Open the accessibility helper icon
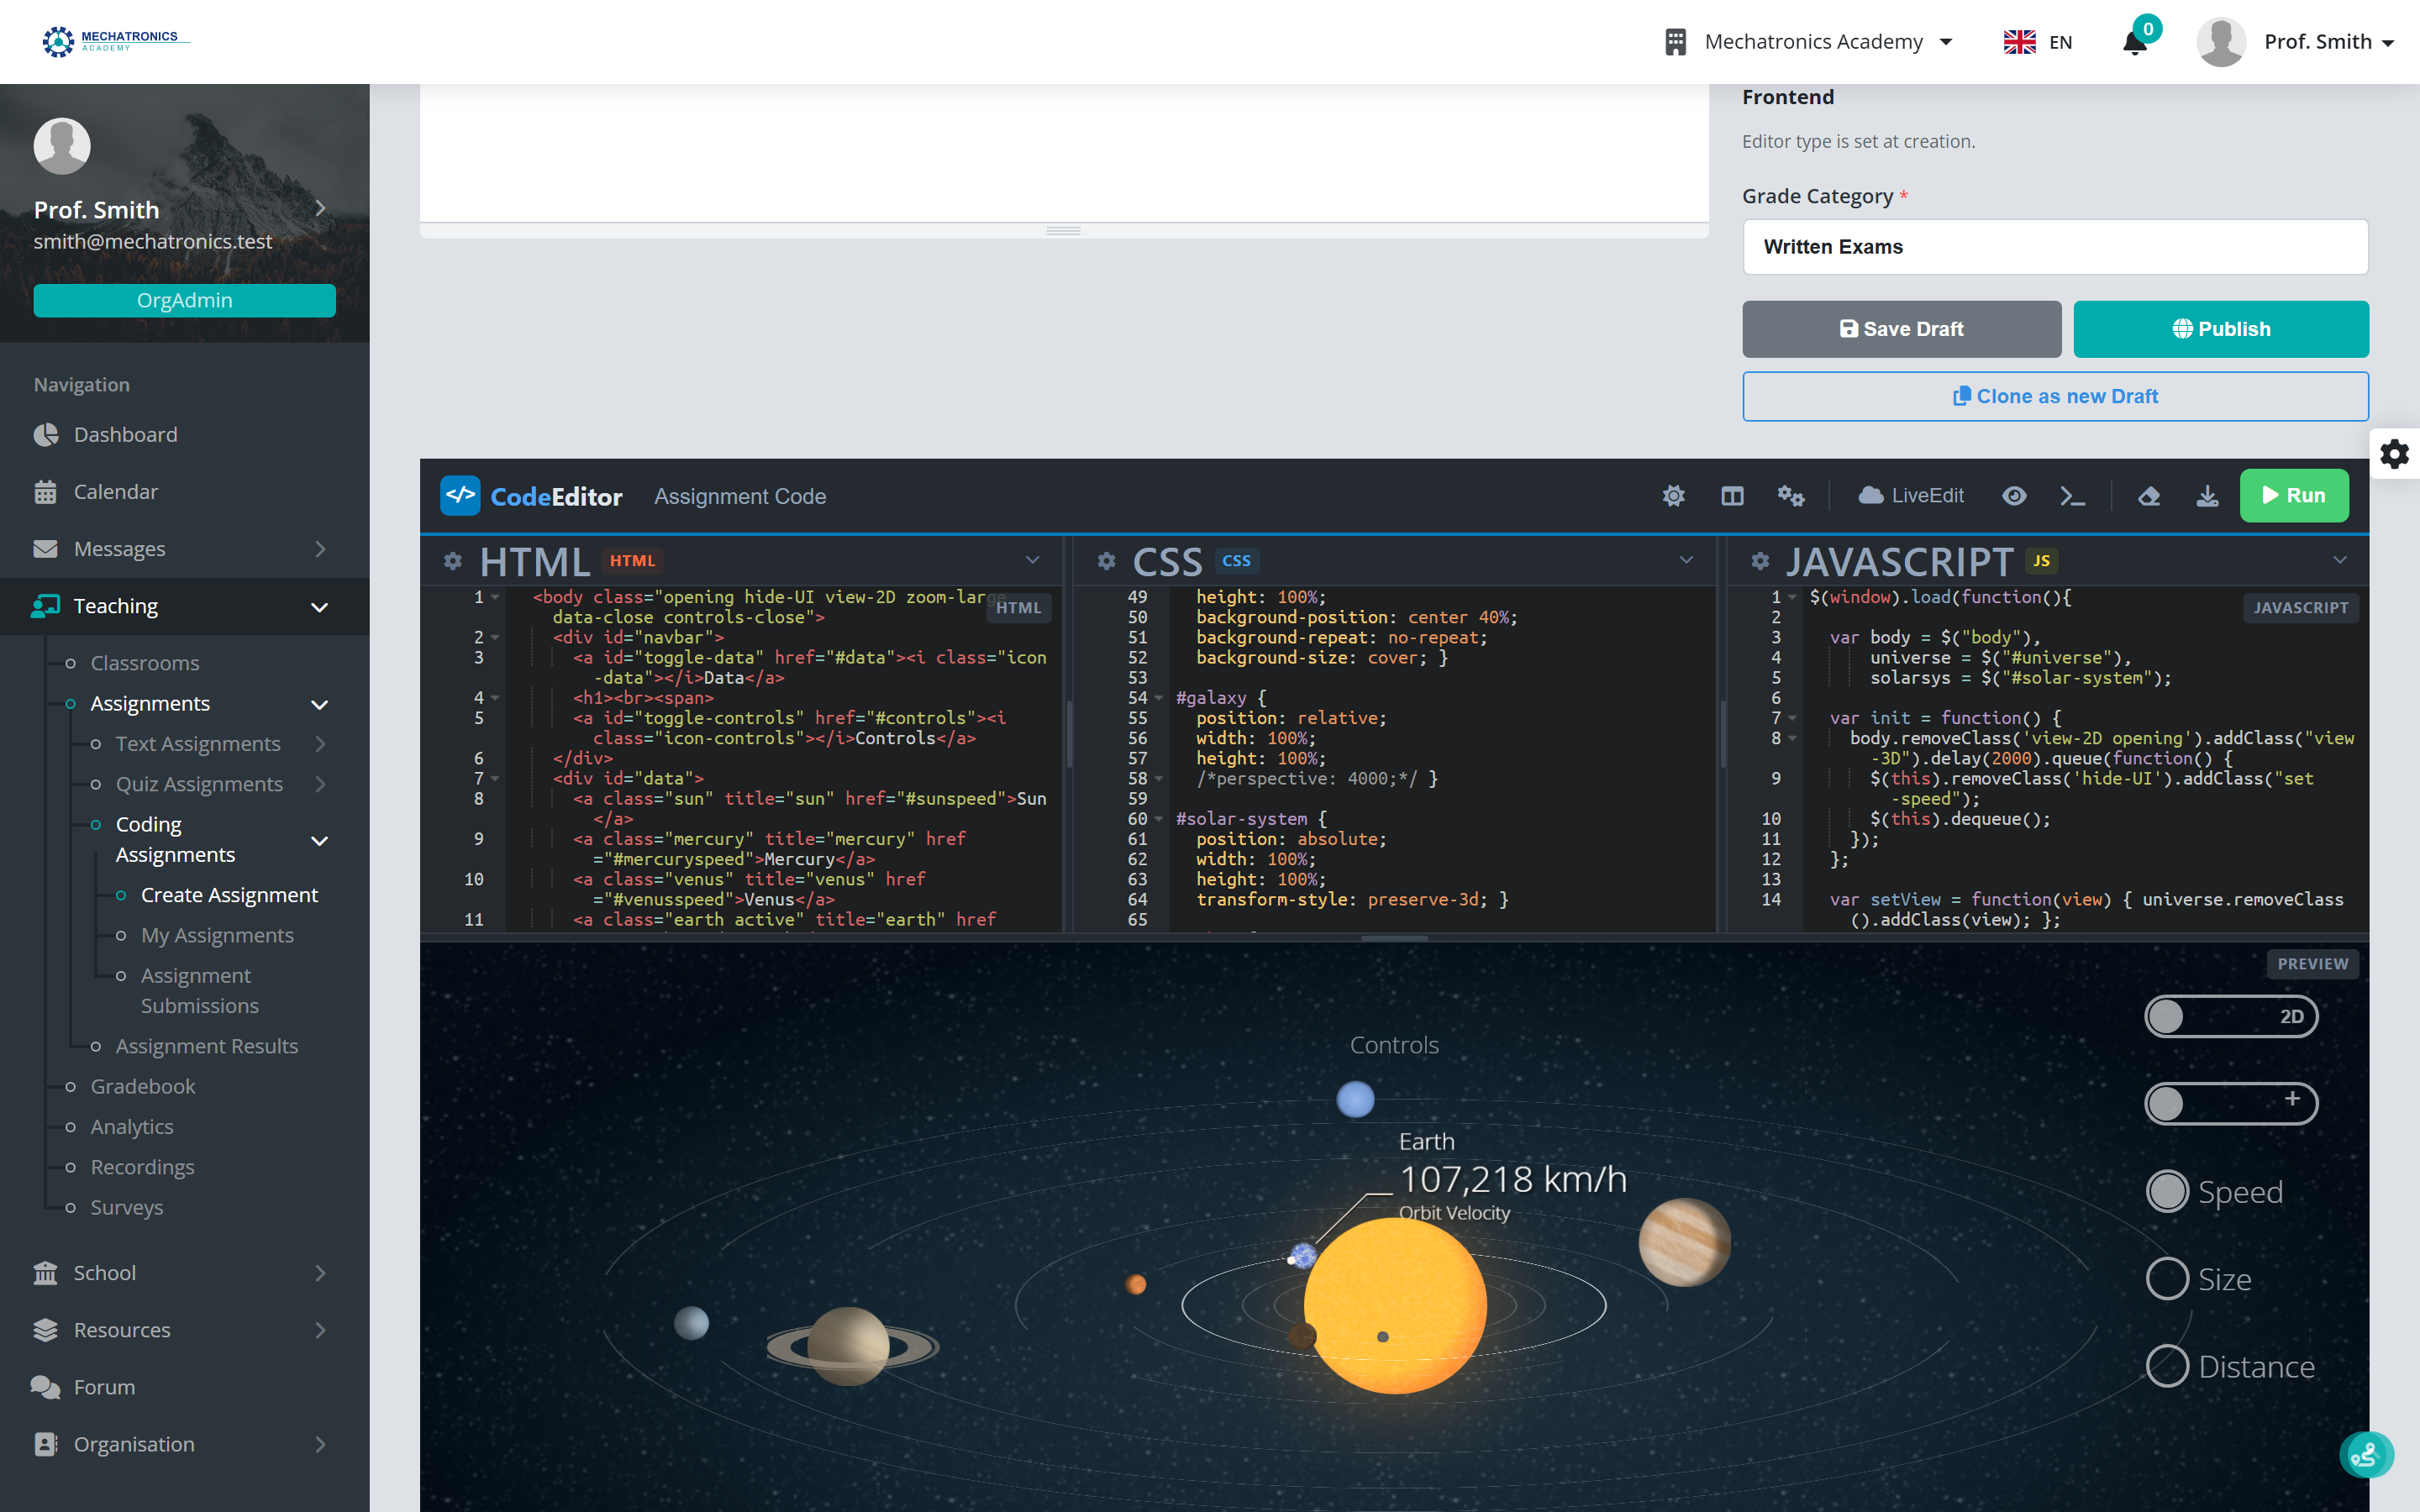The width and height of the screenshot is (2420, 1512). pos(2366,1455)
